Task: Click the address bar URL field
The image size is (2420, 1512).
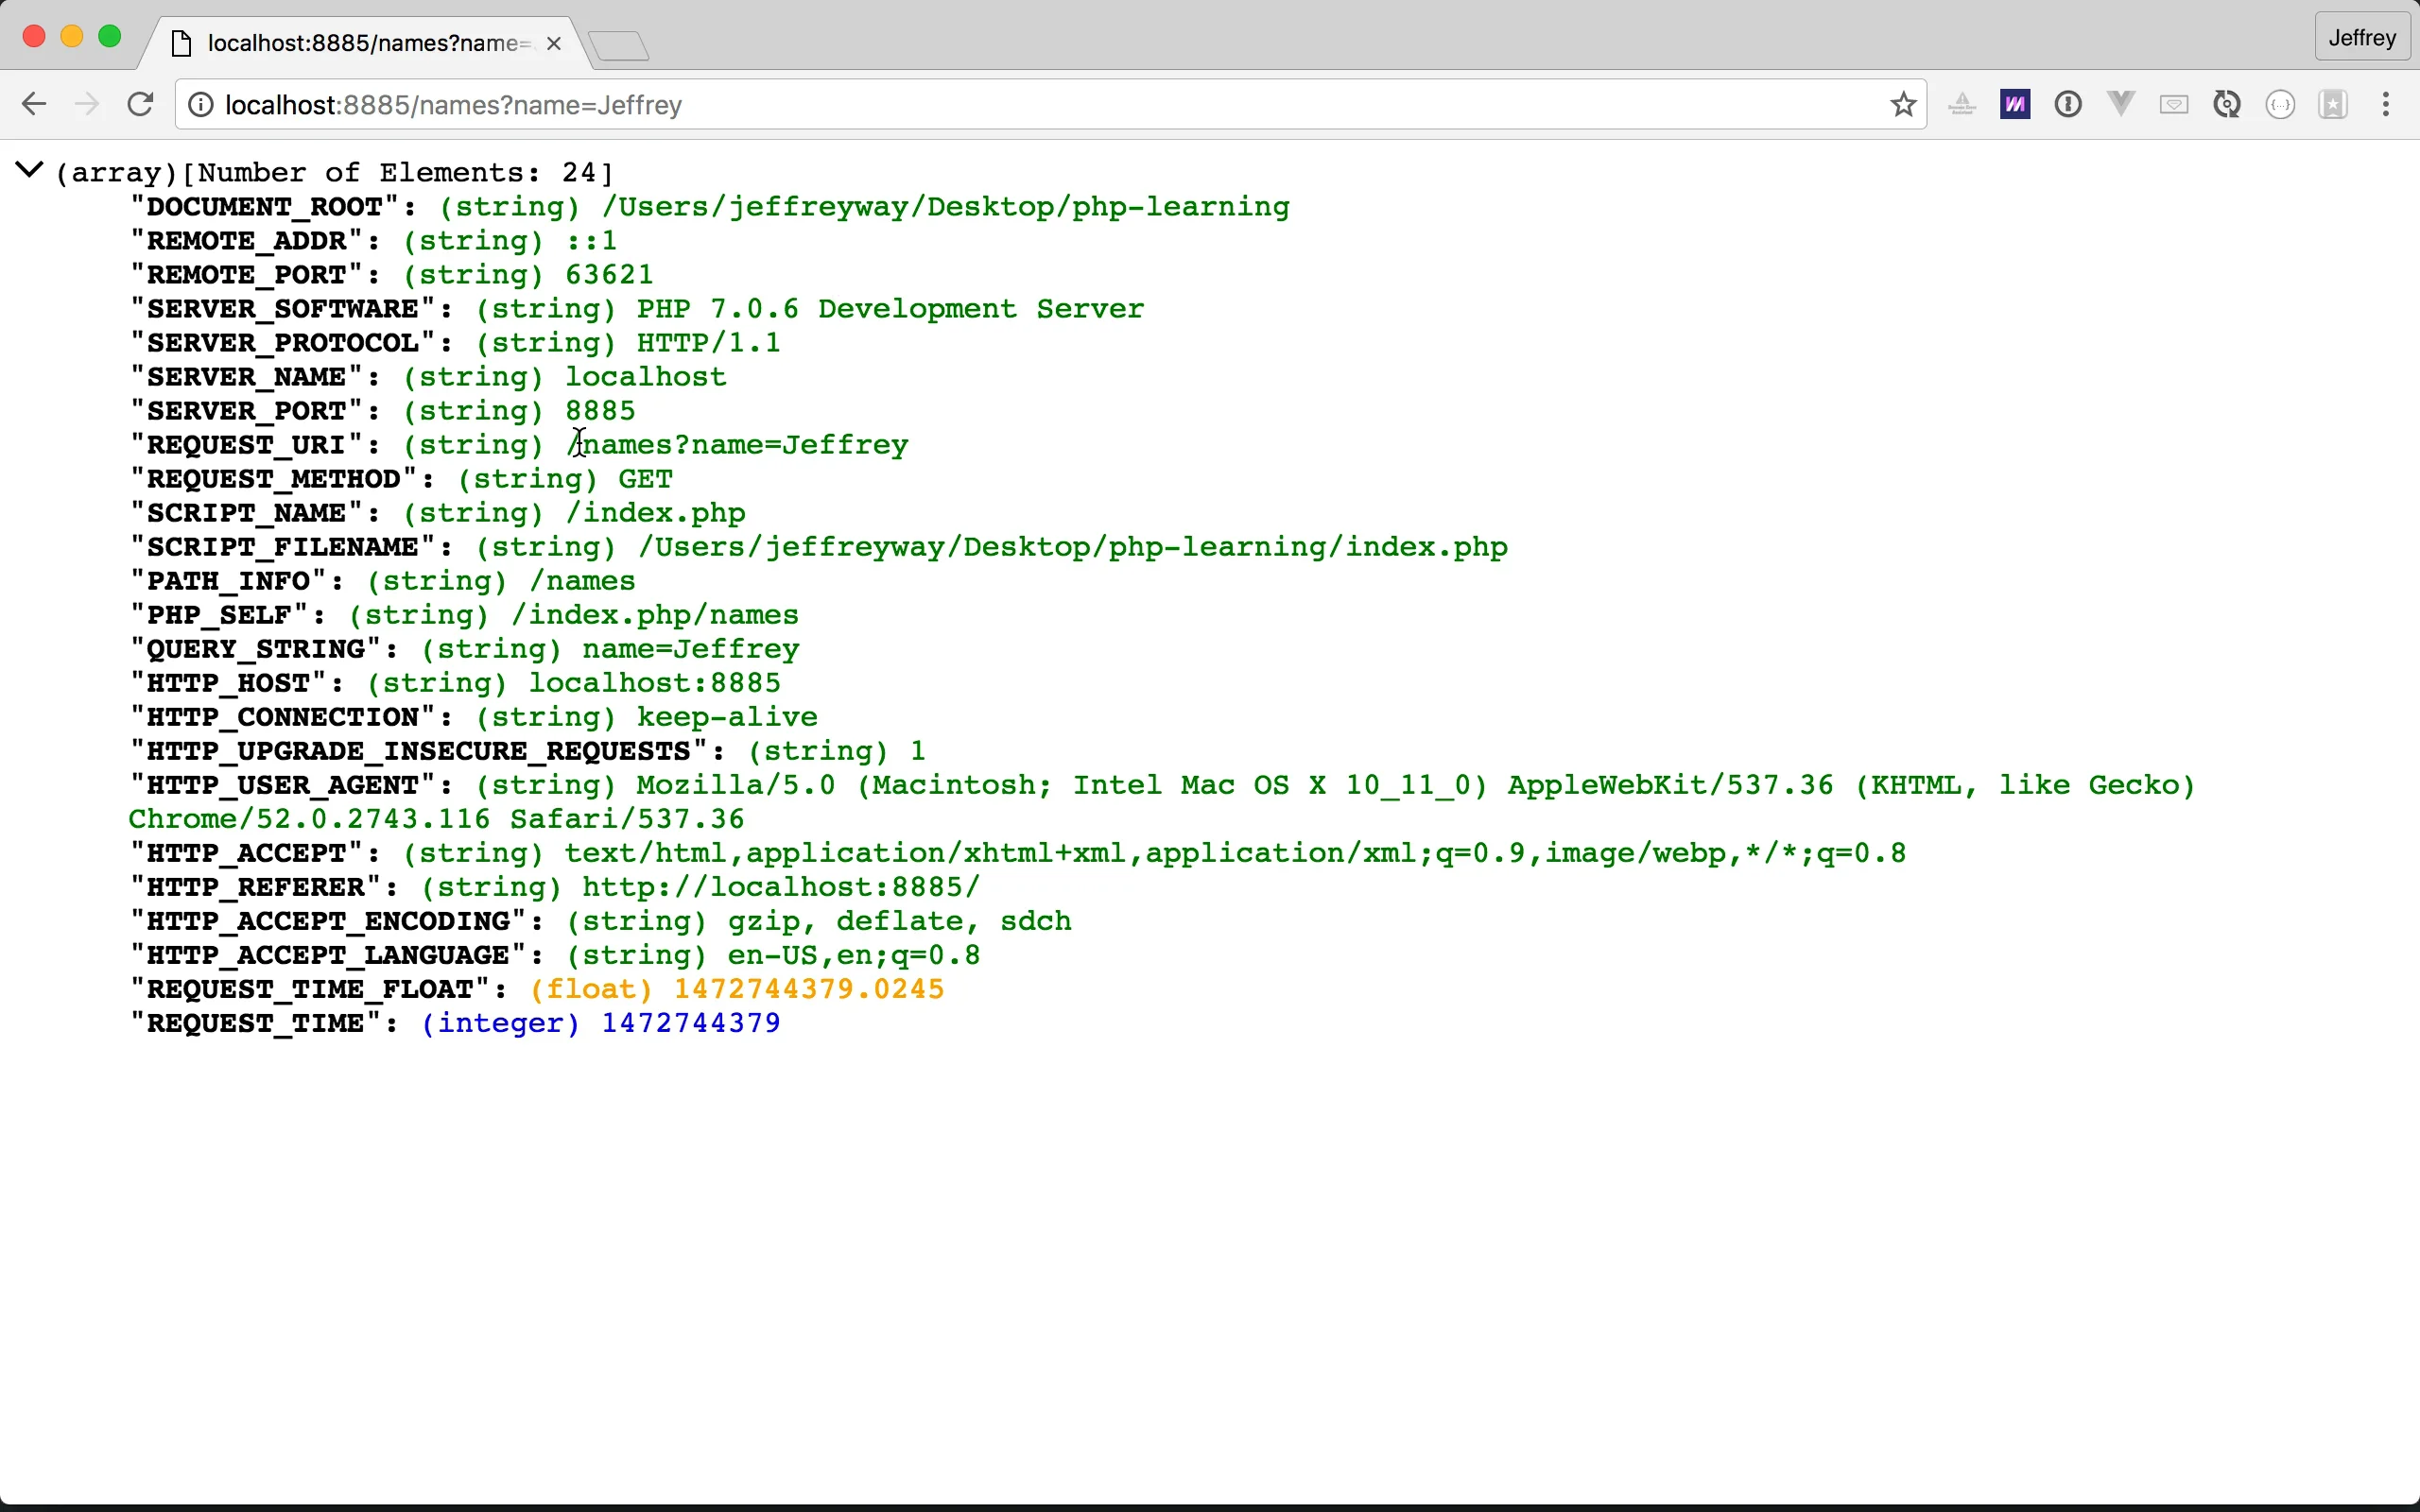Action: [x=1000, y=105]
